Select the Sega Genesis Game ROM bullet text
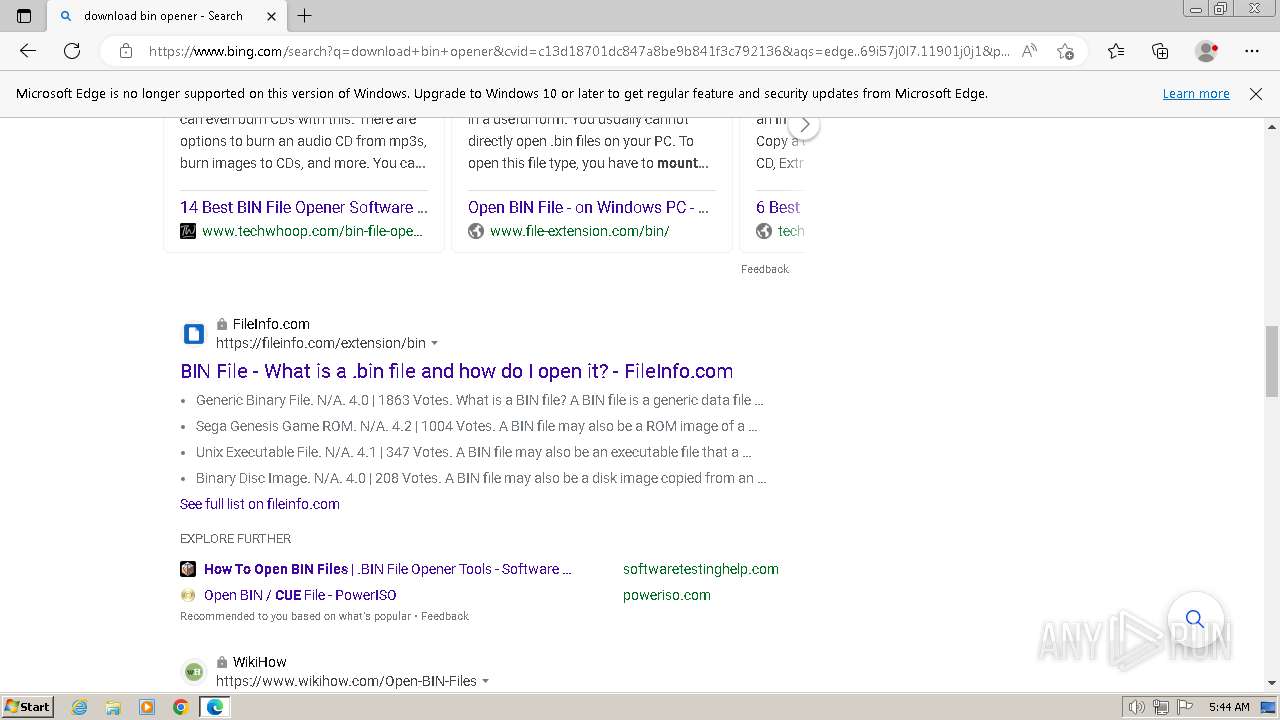The image size is (1280, 720). (x=477, y=426)
